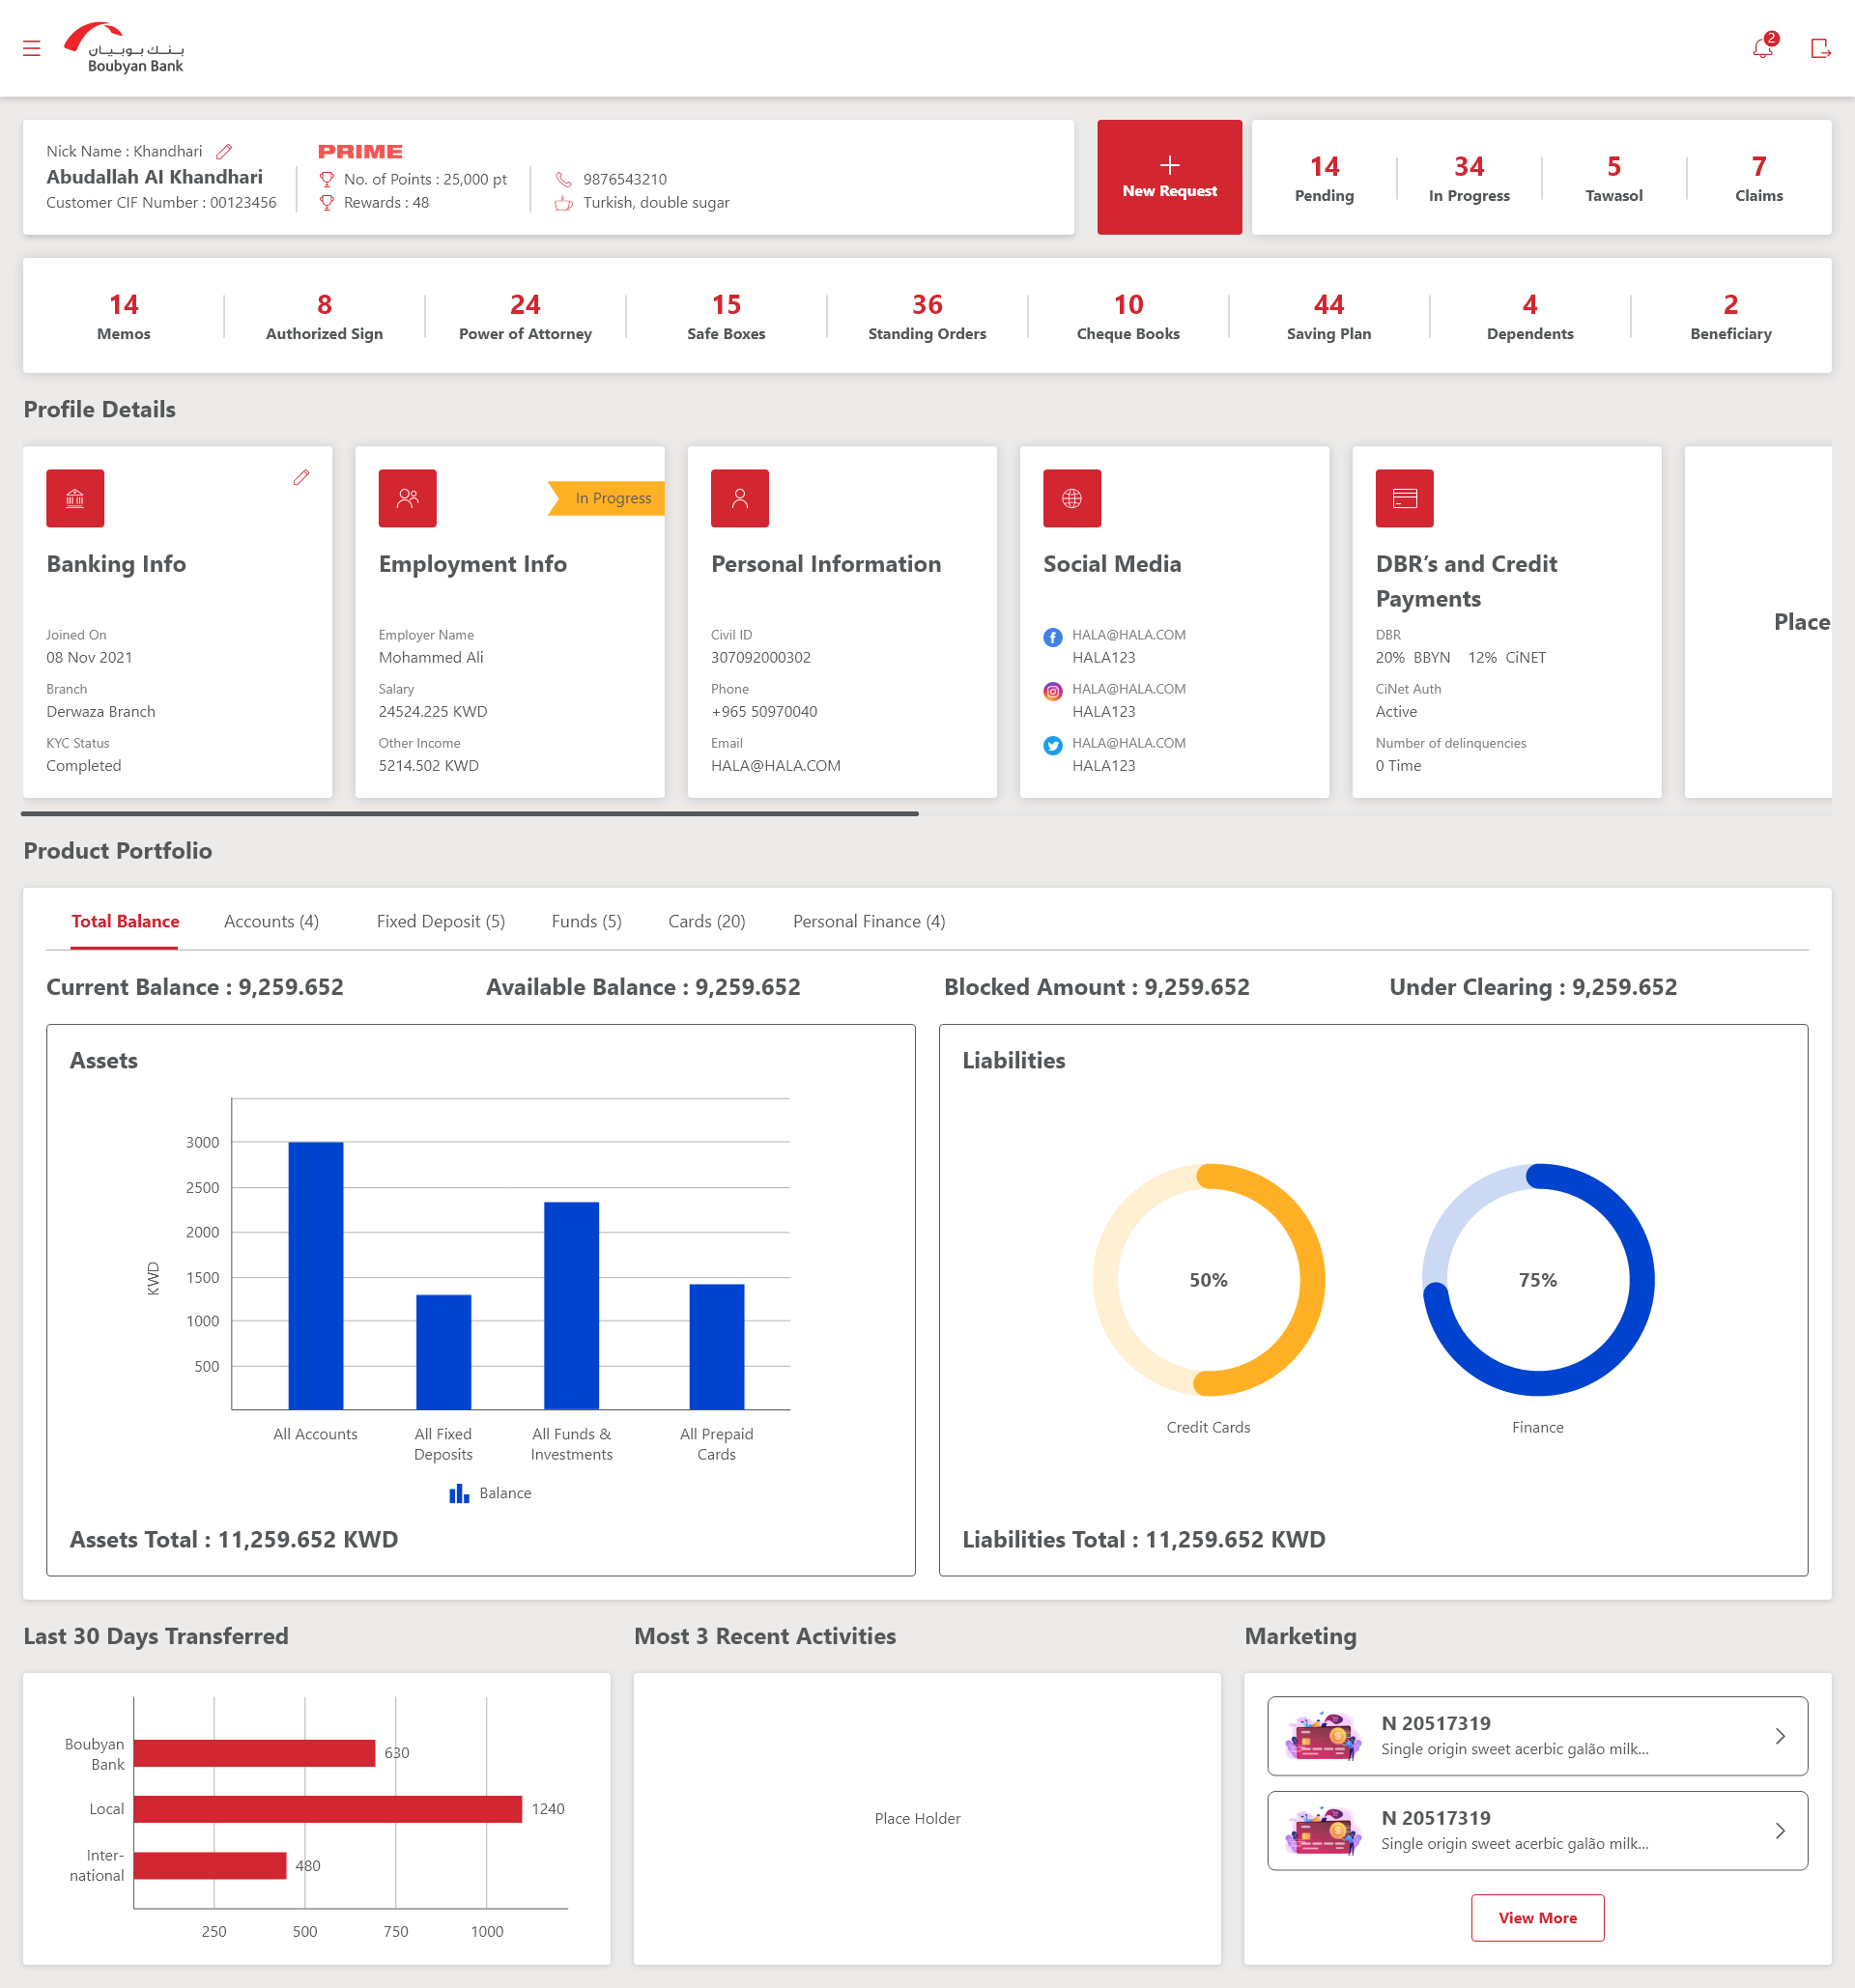
Task: Click the logout icon in header
Action: [1820, 48]
